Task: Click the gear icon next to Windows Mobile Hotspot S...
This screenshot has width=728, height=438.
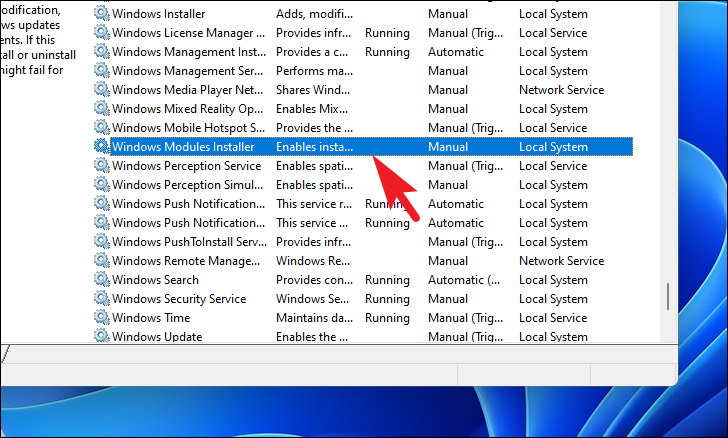Action: coord(102,127)
